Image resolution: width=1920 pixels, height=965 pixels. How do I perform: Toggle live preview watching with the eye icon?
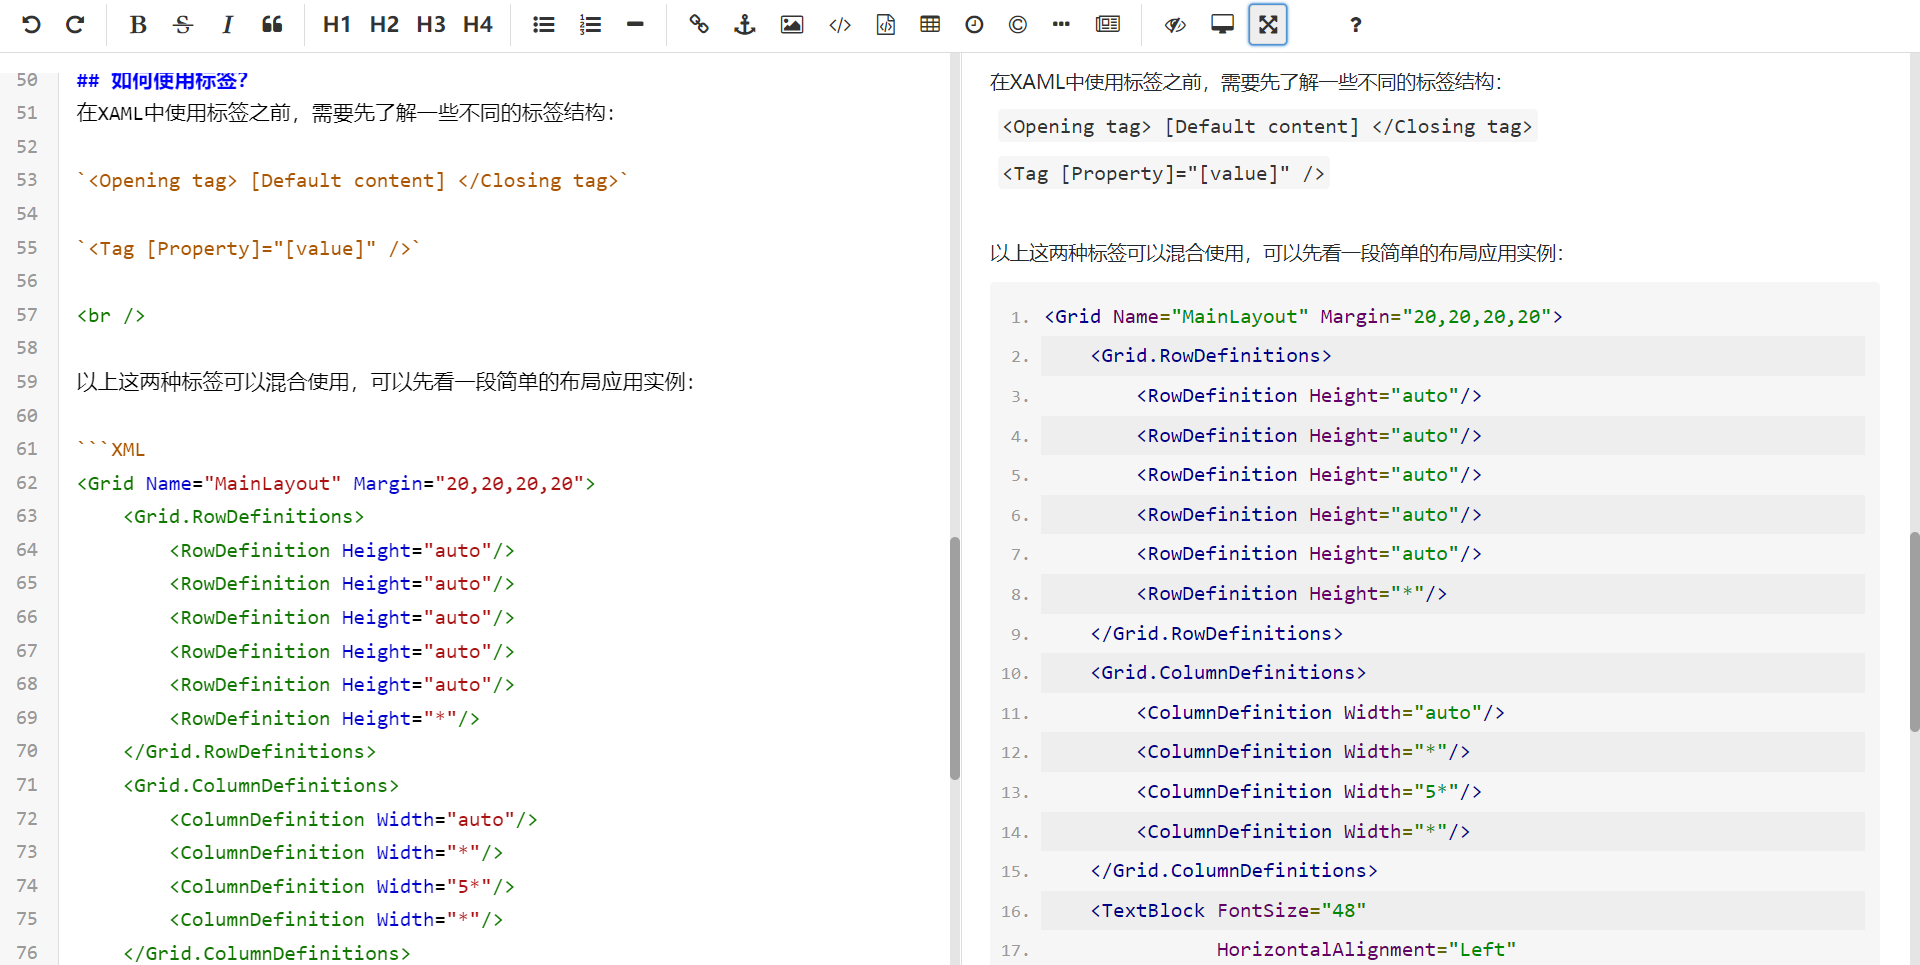(x=1175, y=25)
